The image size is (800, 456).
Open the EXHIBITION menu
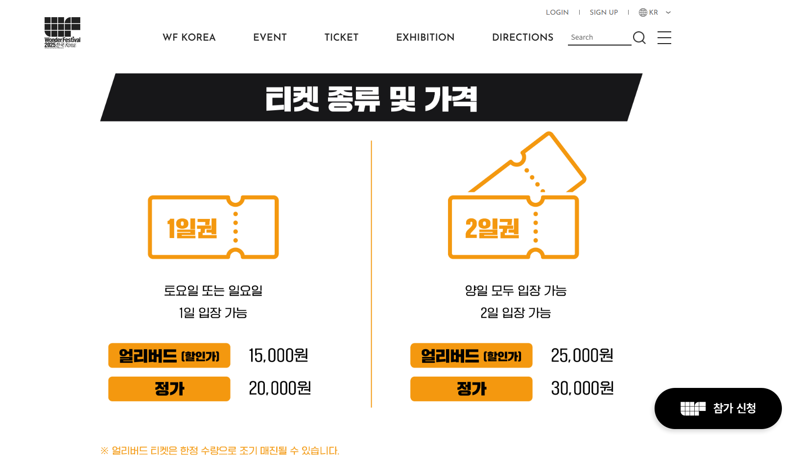pos(425,37)
